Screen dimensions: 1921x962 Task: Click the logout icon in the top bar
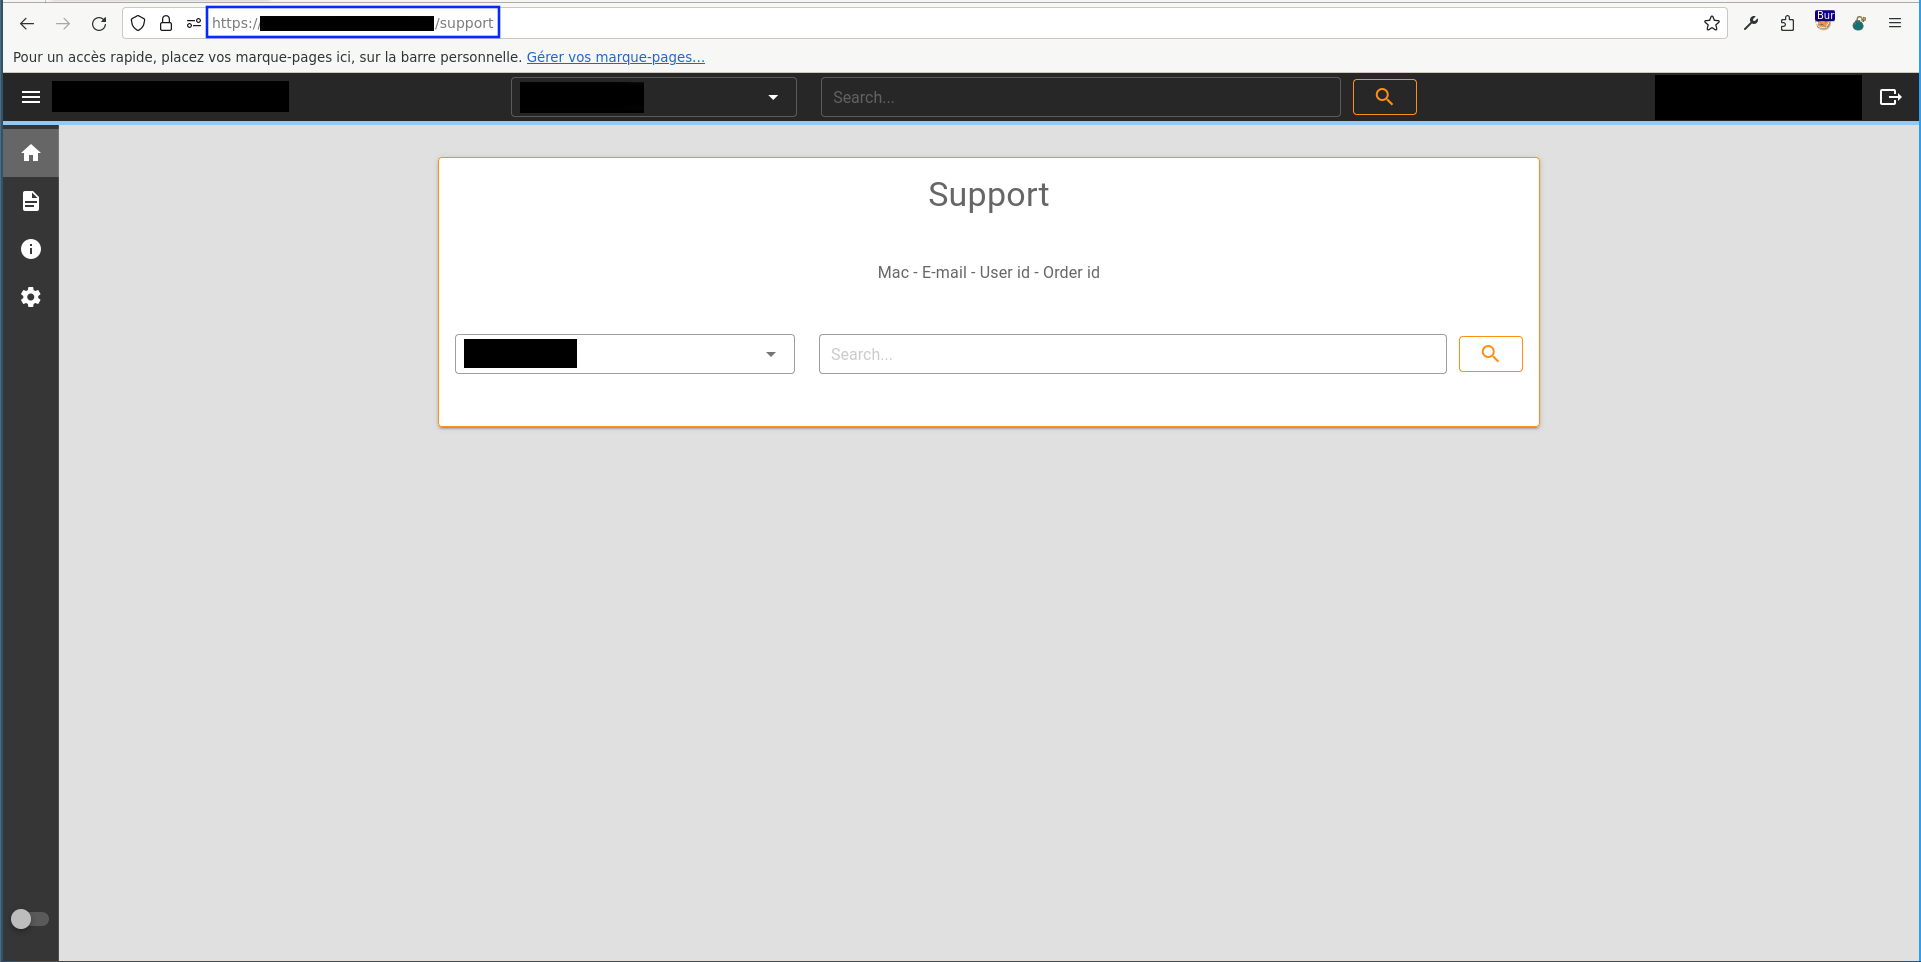point(1890,97)
